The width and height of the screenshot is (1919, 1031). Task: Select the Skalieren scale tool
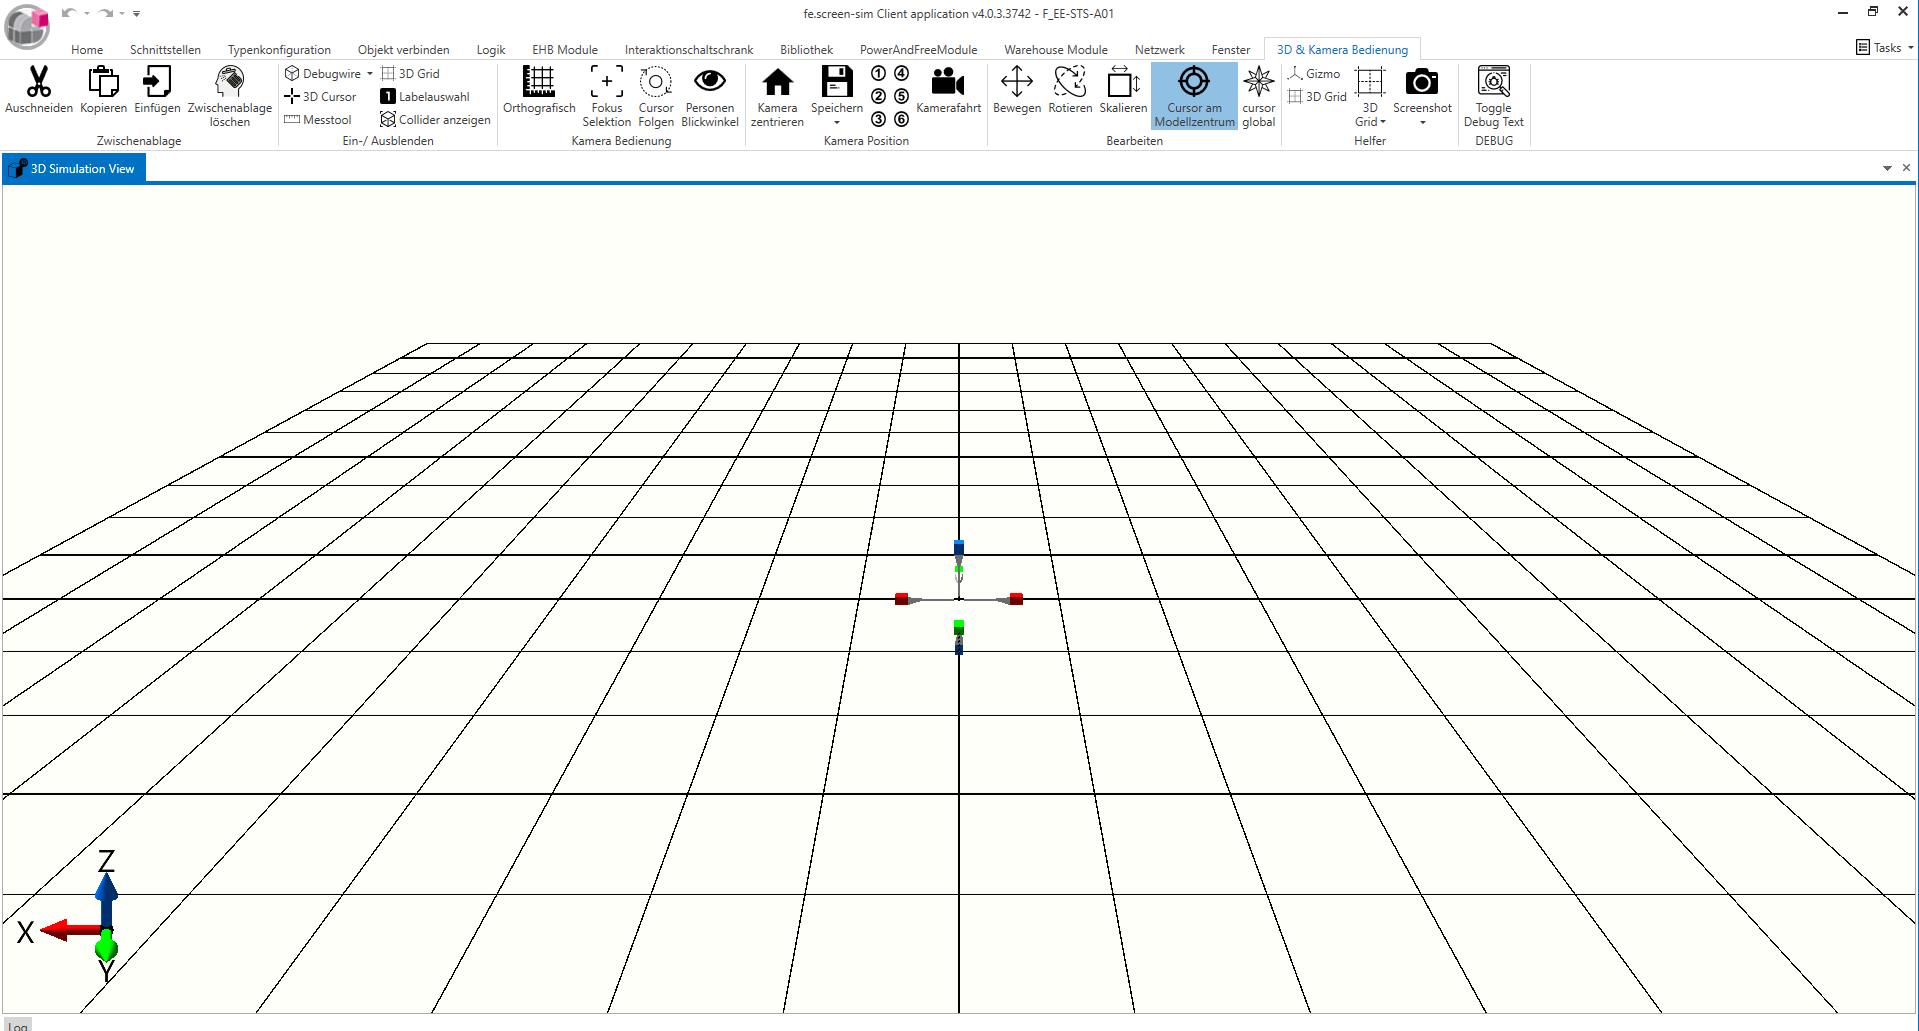click(1123, 90)
